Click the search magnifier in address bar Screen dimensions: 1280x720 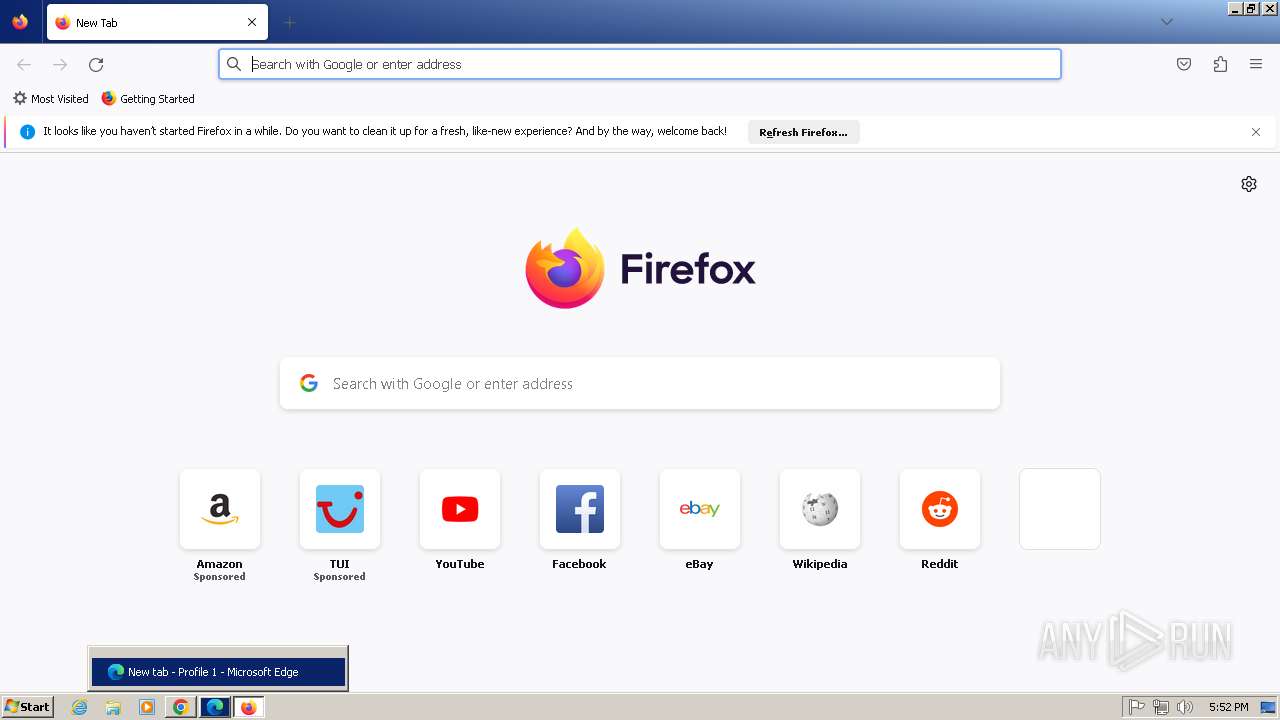(234, 64)
